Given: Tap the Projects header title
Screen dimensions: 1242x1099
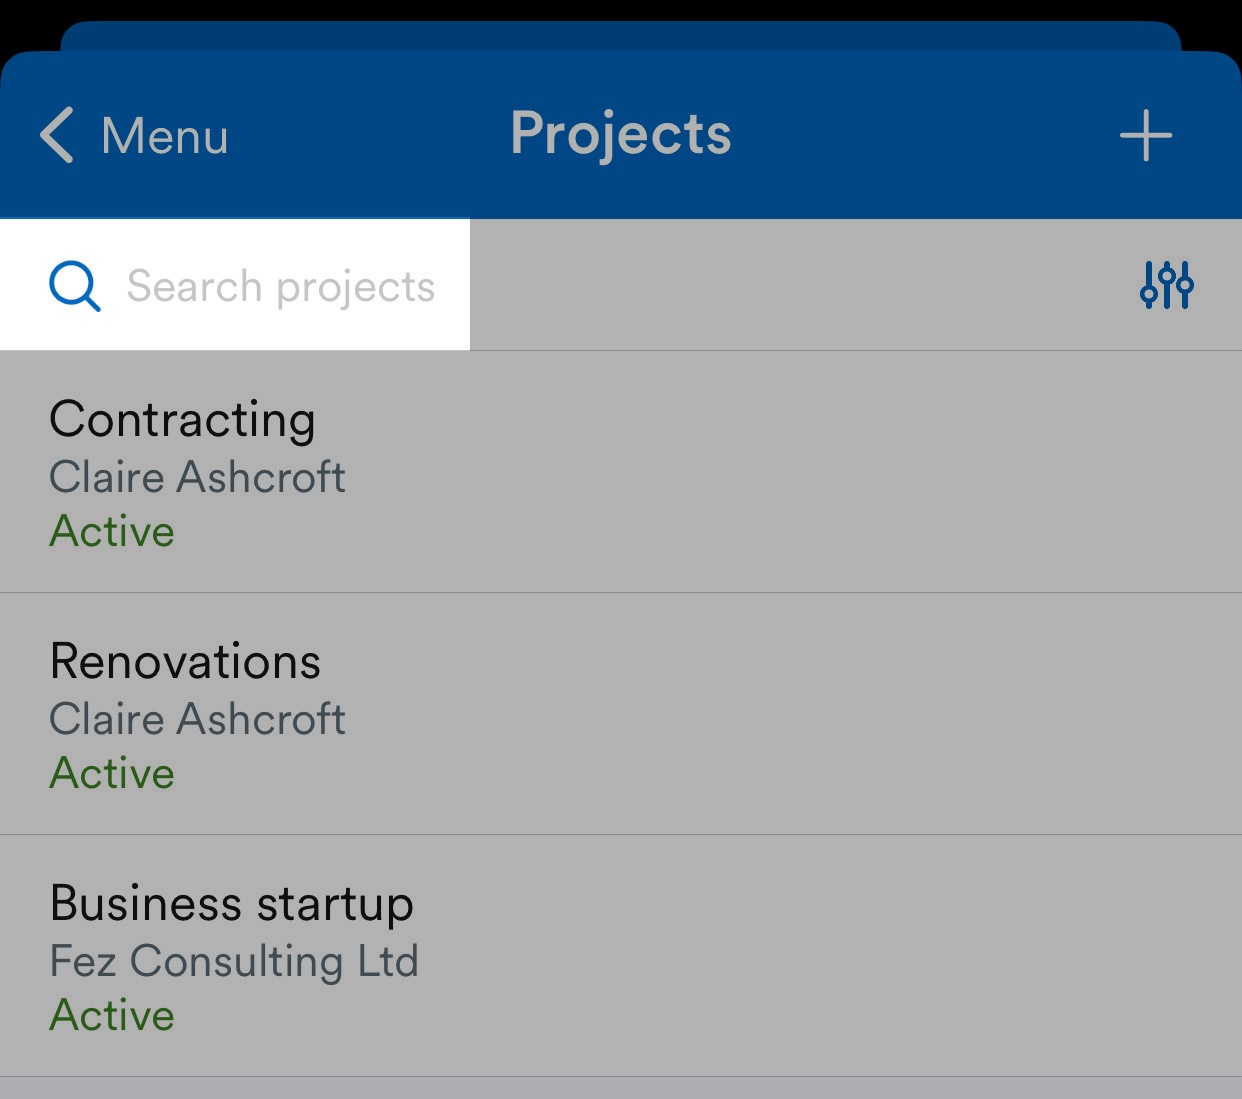Looking at the screenshot, I should pyautogui.click(x=621, y=134).
